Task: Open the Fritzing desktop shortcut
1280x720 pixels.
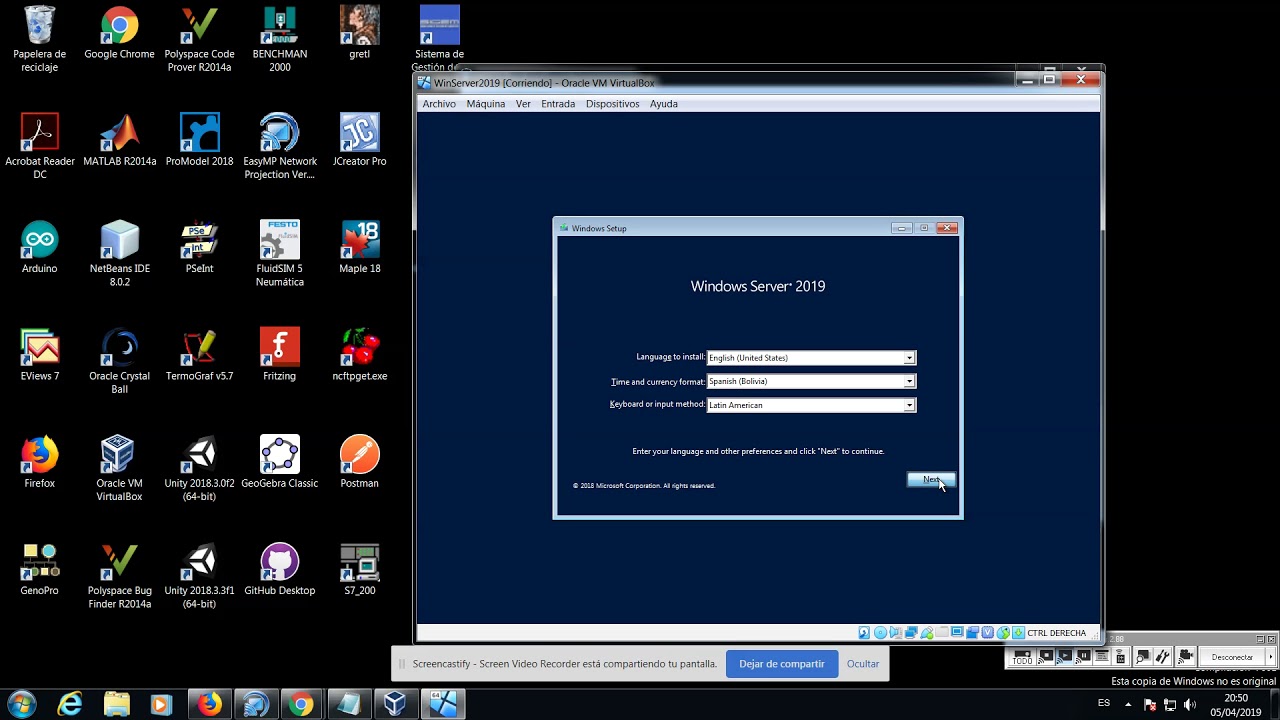Action: click(280, 354)
